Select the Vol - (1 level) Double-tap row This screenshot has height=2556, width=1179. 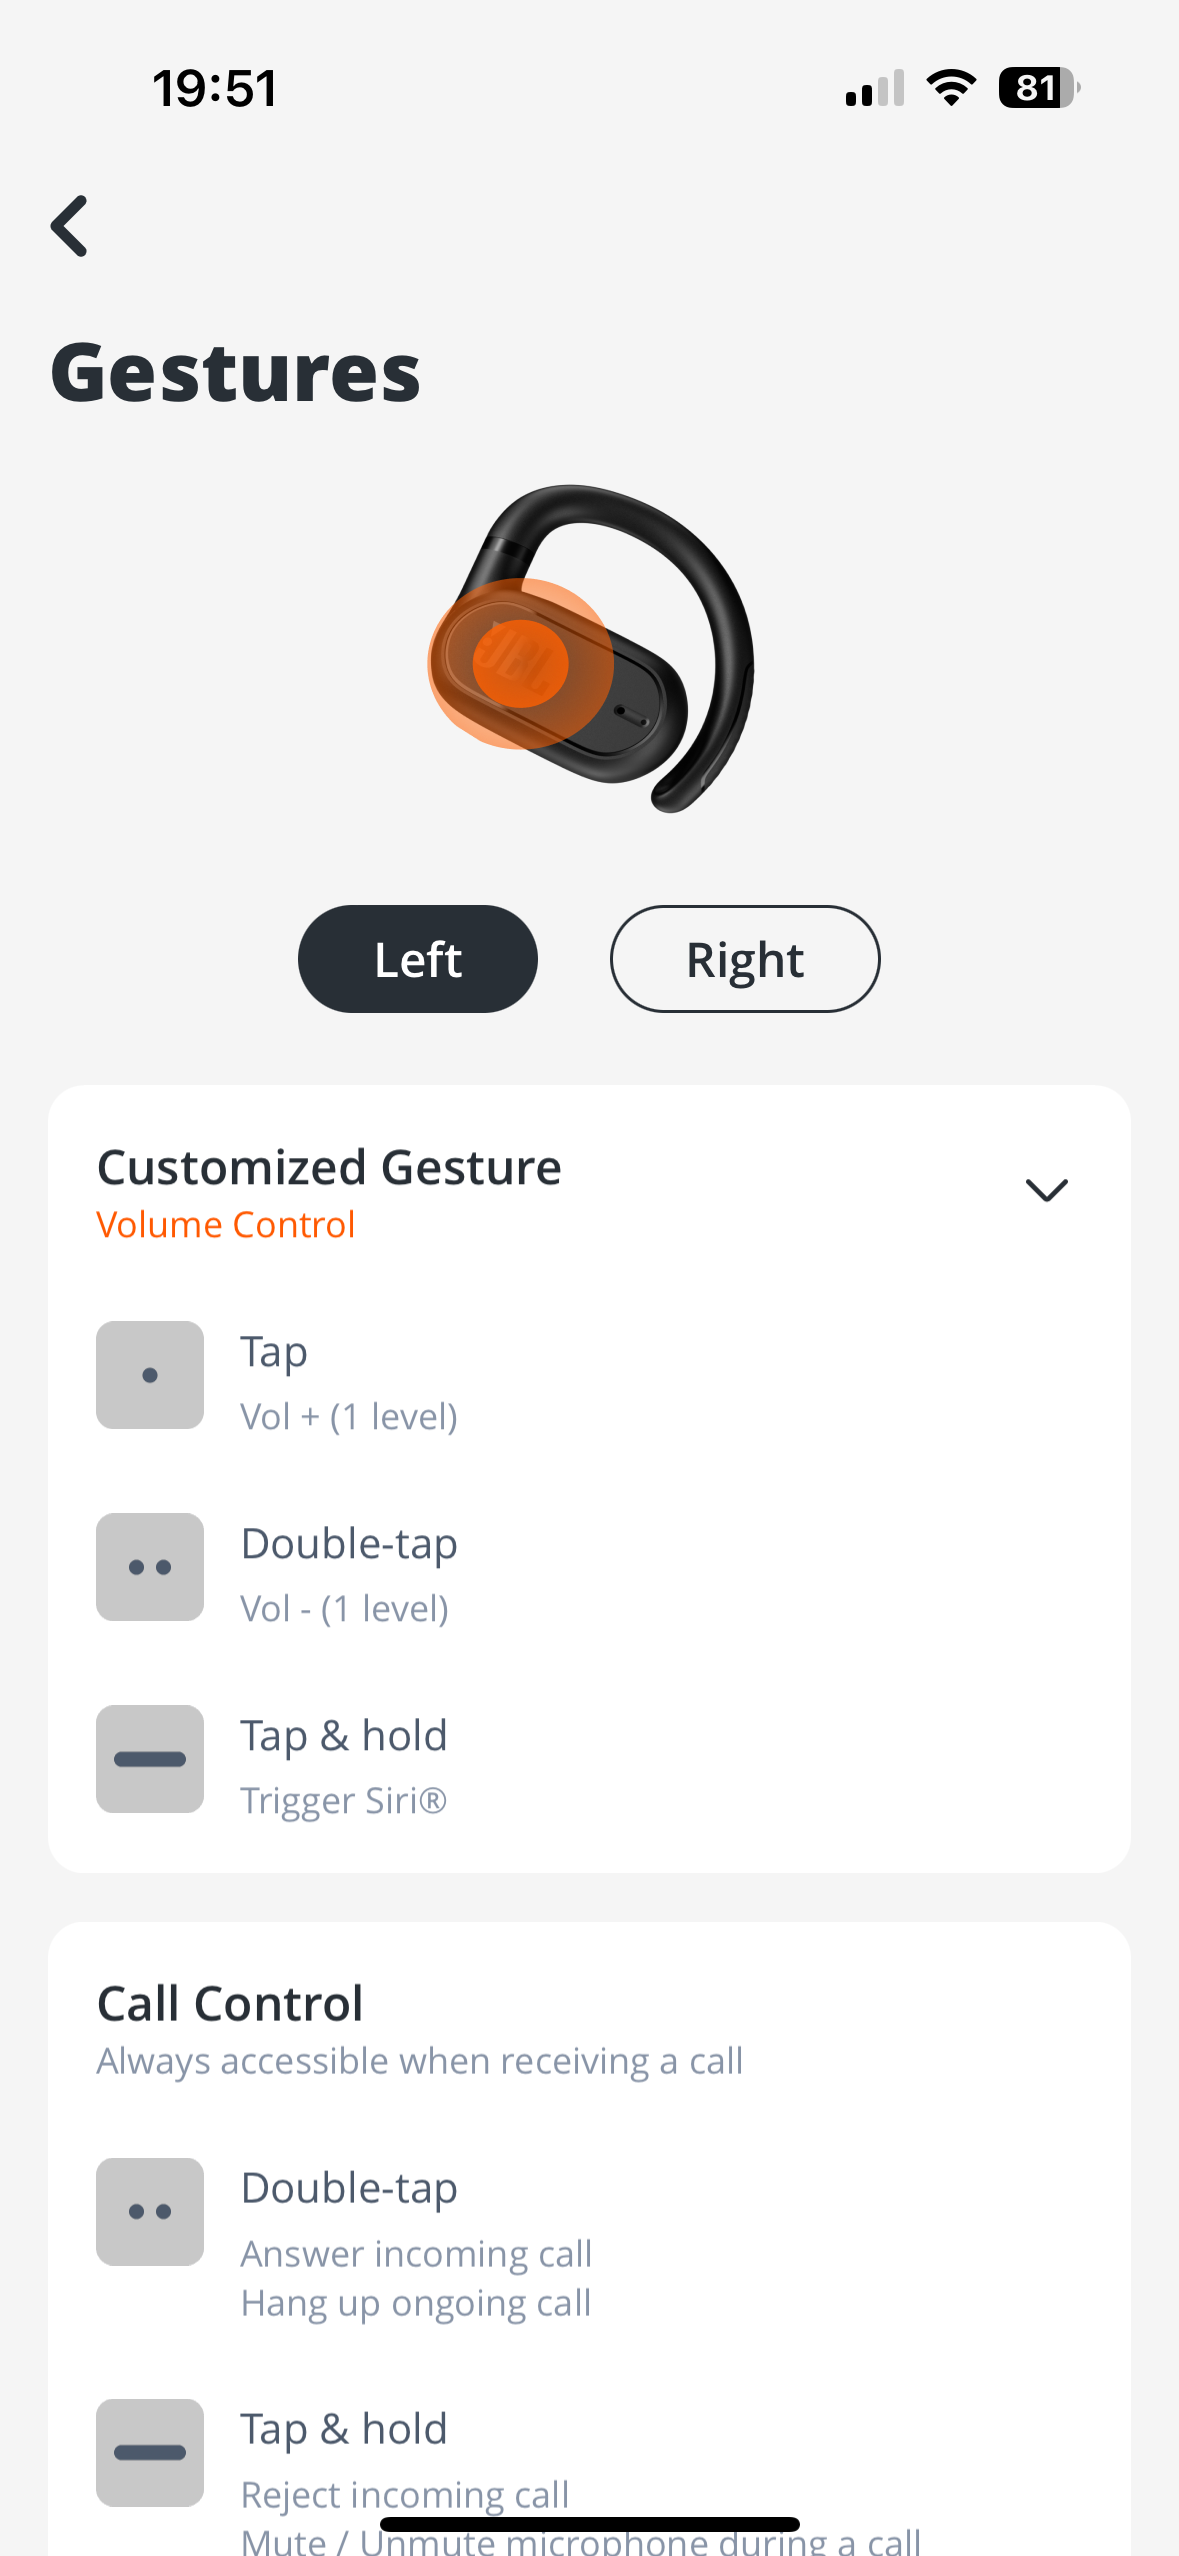pyautogui.click(x=589, y=1567)
